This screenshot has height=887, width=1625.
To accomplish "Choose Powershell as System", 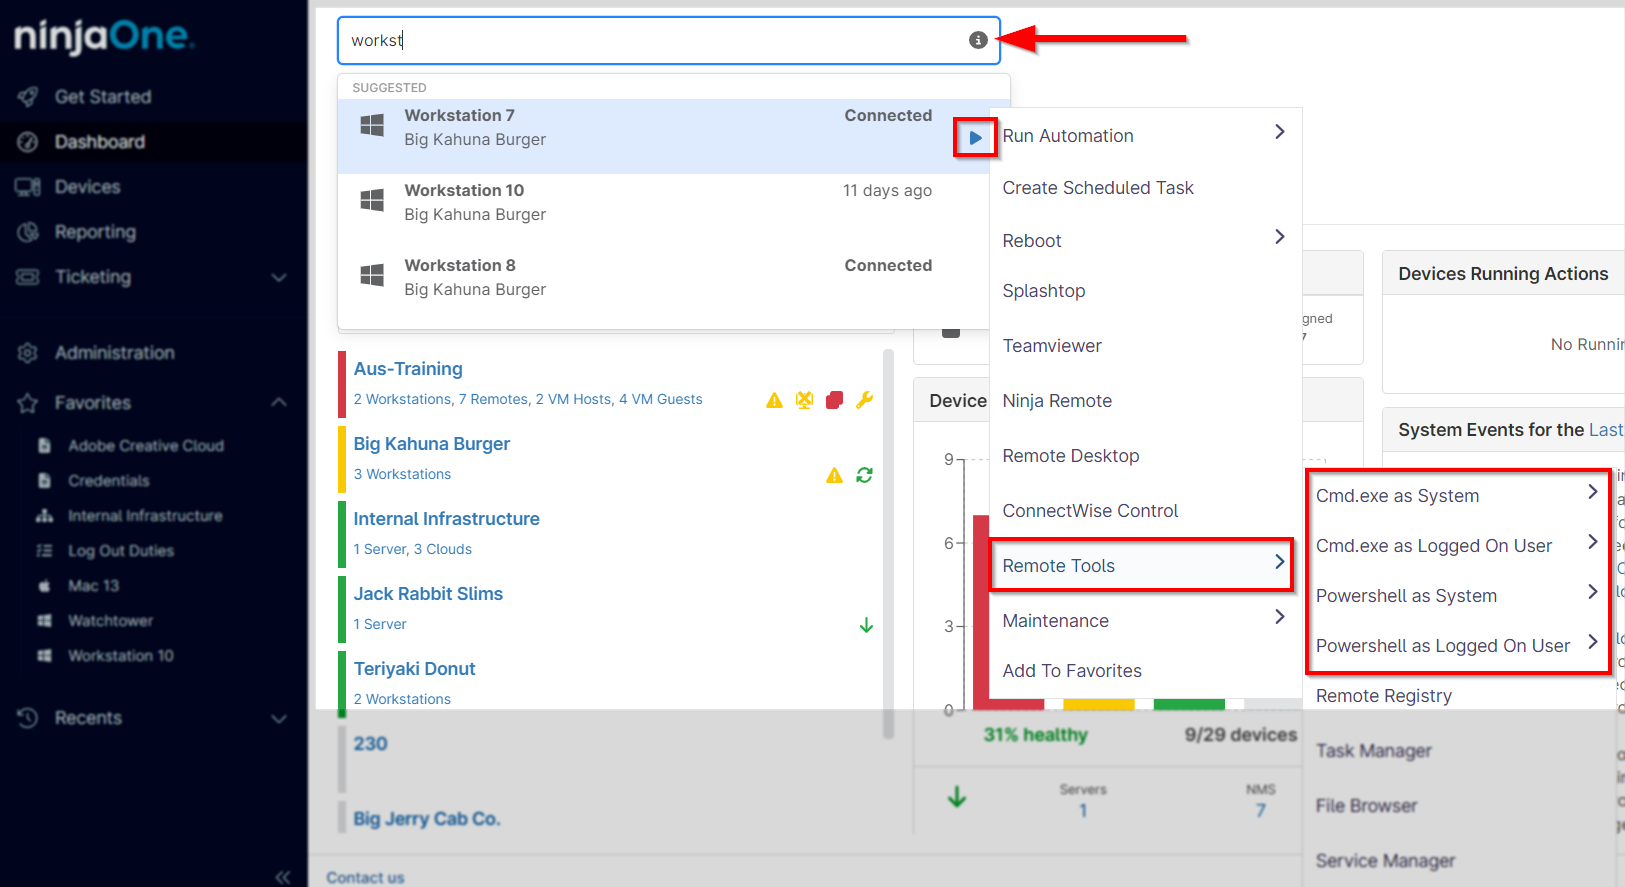I will pos(1406,596).
